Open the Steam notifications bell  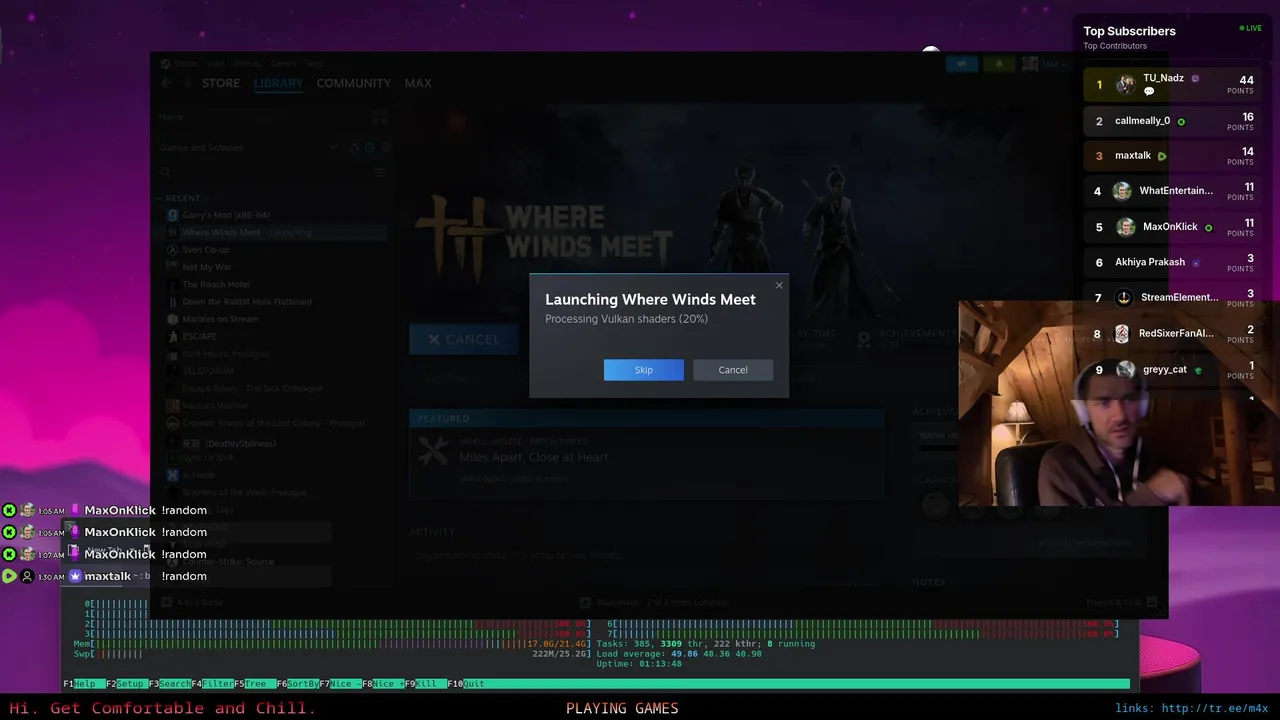(x=999, y=64)
